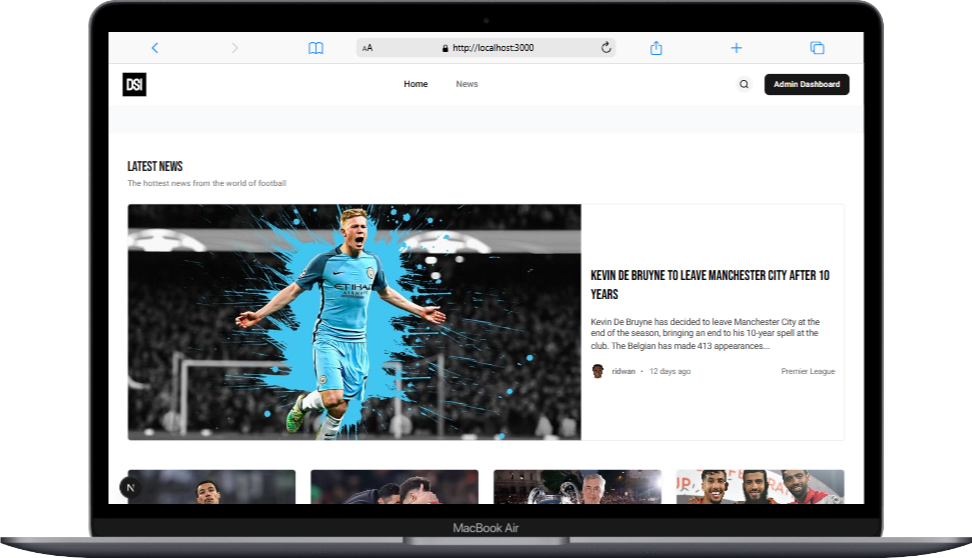
Task: Click the DSI site logo
Action: click(135, 84)
